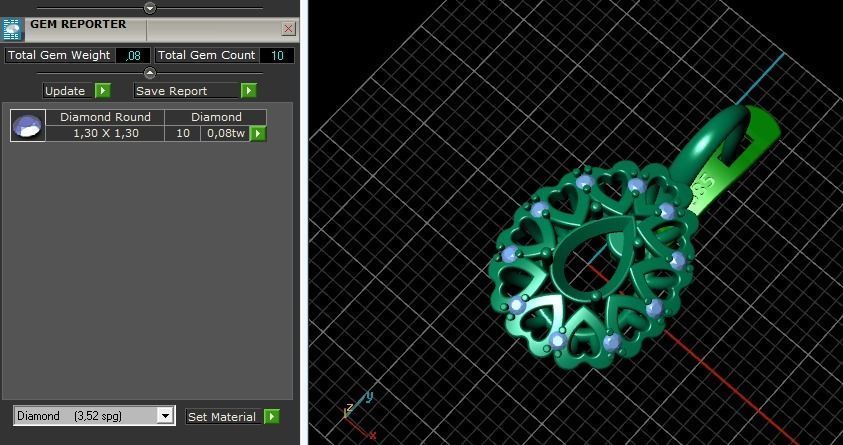Click the Set Material label
The image size is (843, 445).
222,417
